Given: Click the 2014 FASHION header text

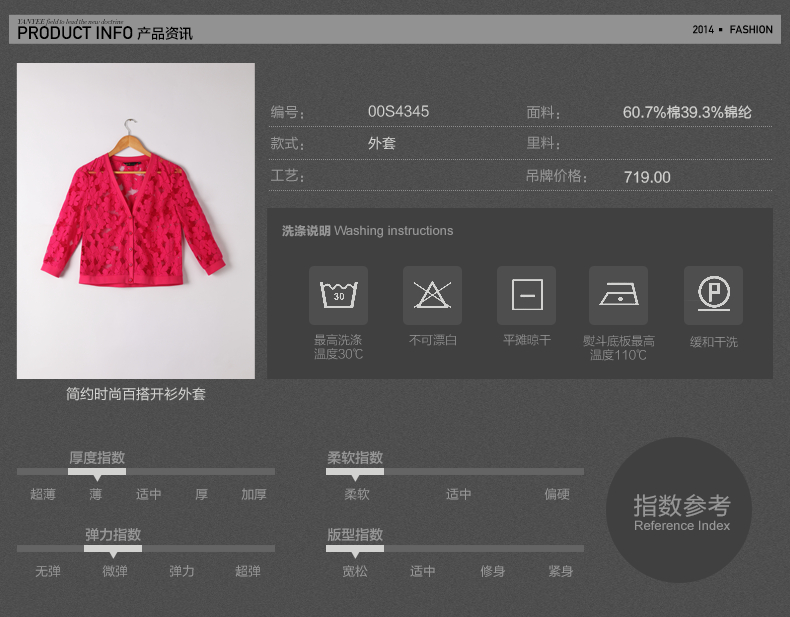Looking at the screenshot, I should (x=732, y=30).
